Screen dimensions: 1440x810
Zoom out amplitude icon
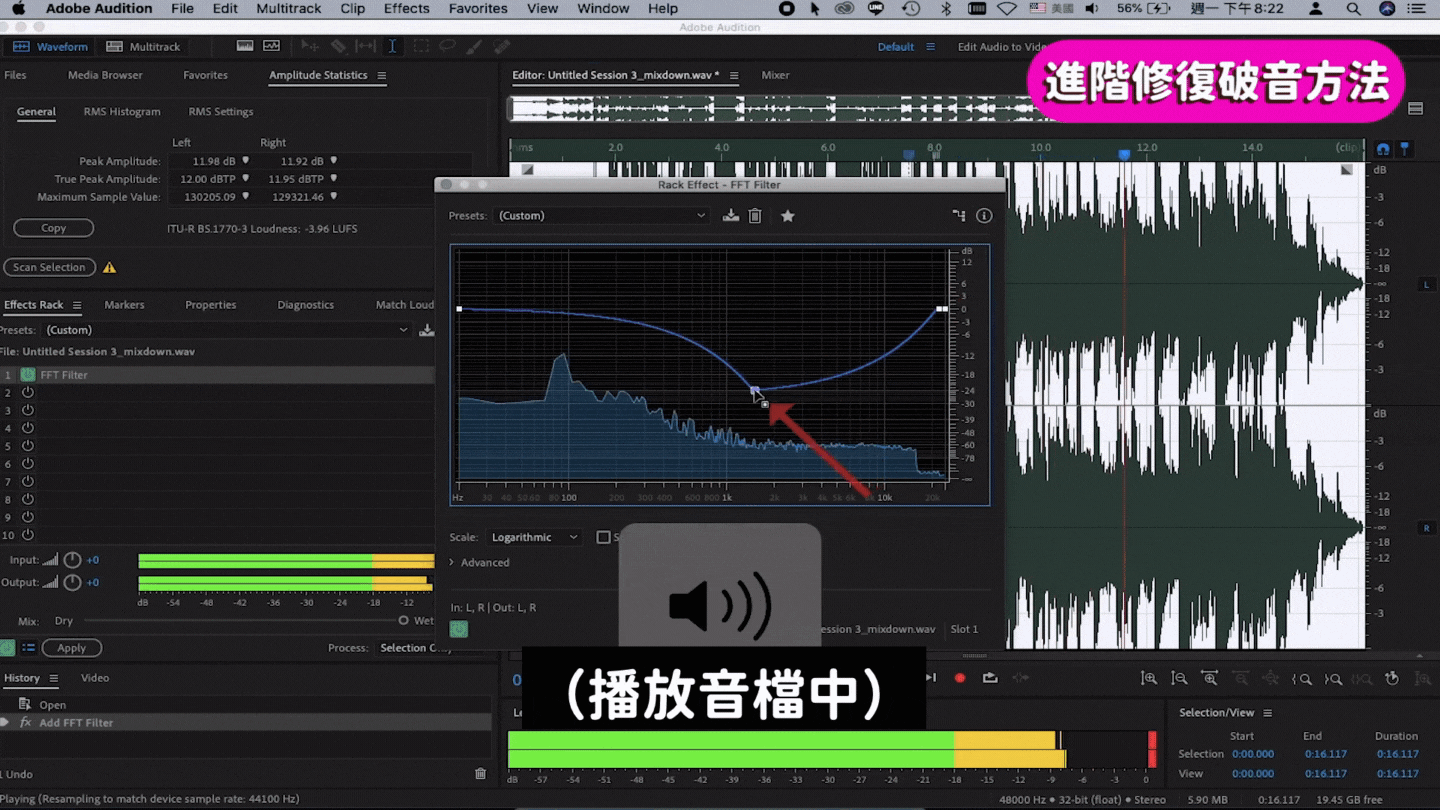click(1179, 678)
